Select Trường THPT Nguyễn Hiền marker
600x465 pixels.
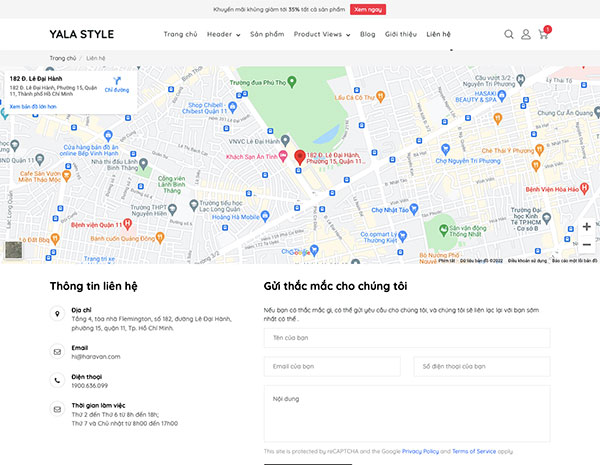click(173, 209)
